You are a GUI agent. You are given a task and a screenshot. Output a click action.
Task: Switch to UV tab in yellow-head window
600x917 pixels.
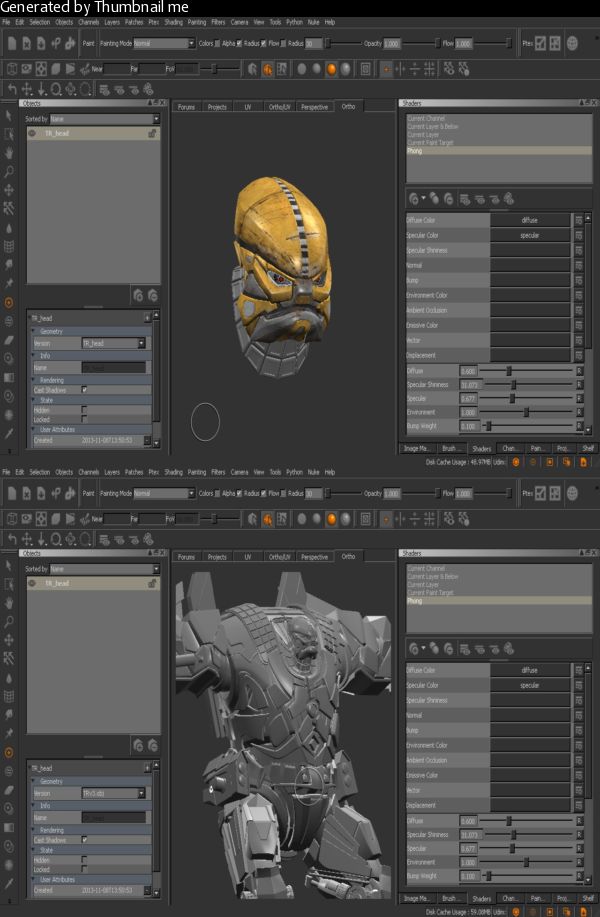247,107
